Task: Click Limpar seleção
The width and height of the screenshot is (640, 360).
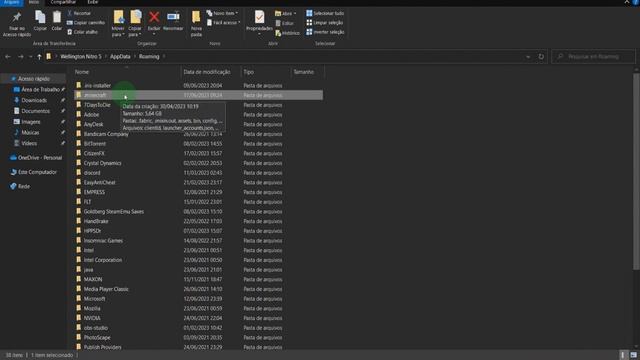Action: coord(324,22)
